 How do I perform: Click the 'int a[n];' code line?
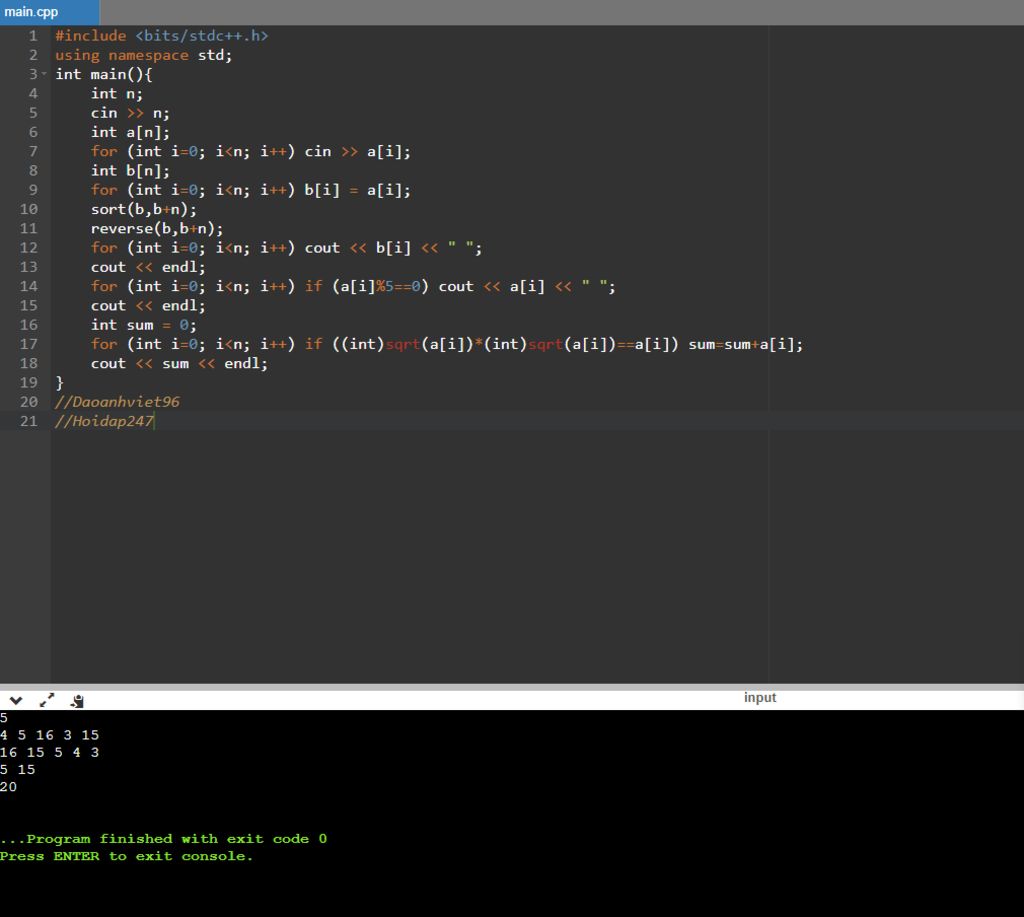[x=130, y=132]
